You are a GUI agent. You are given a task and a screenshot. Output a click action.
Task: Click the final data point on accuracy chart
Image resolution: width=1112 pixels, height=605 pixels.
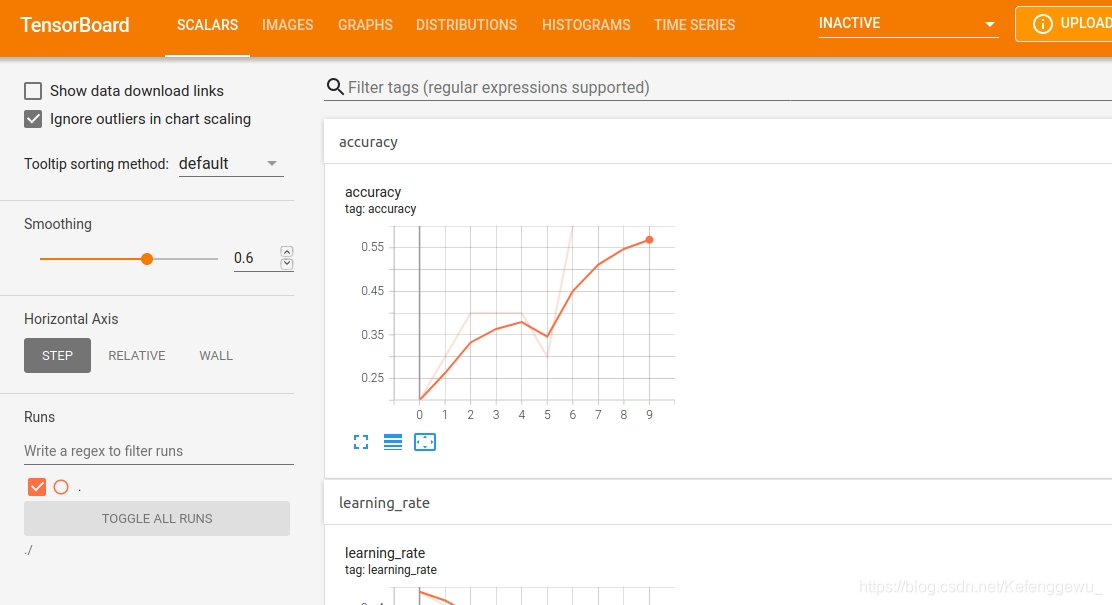(x=649, y=240)
